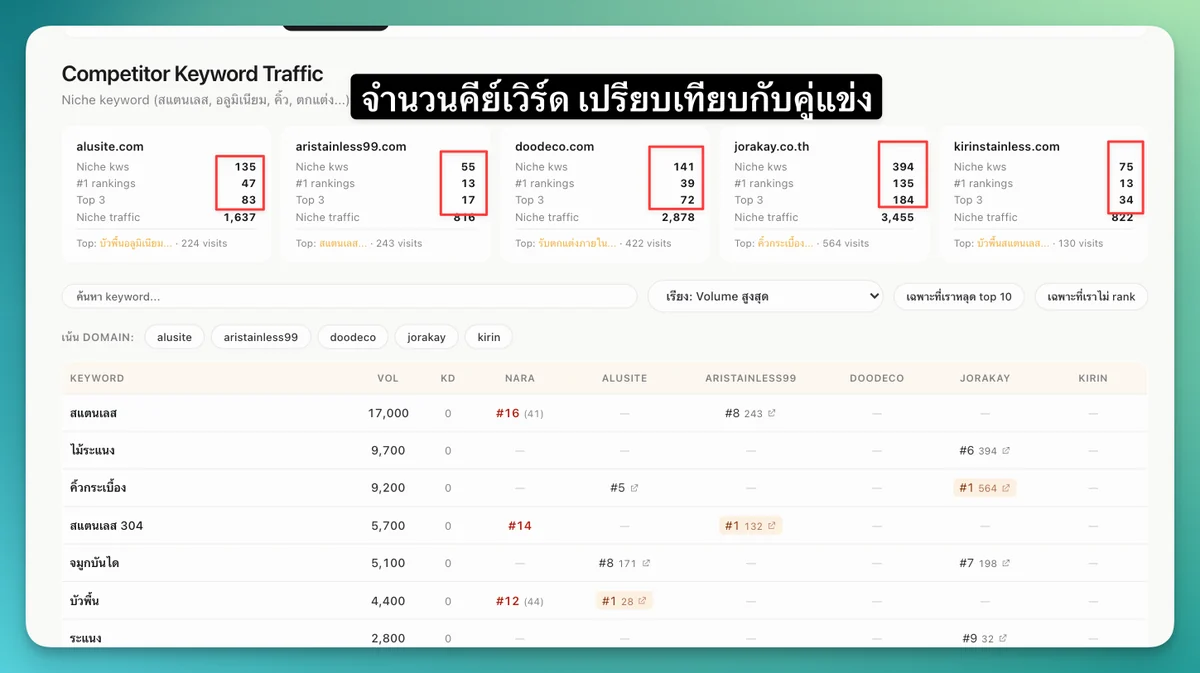Click NARA rank #12 (44)
Image resolution: width=1200 pixels, height=673 pixels.
click(x=519, y=601)
